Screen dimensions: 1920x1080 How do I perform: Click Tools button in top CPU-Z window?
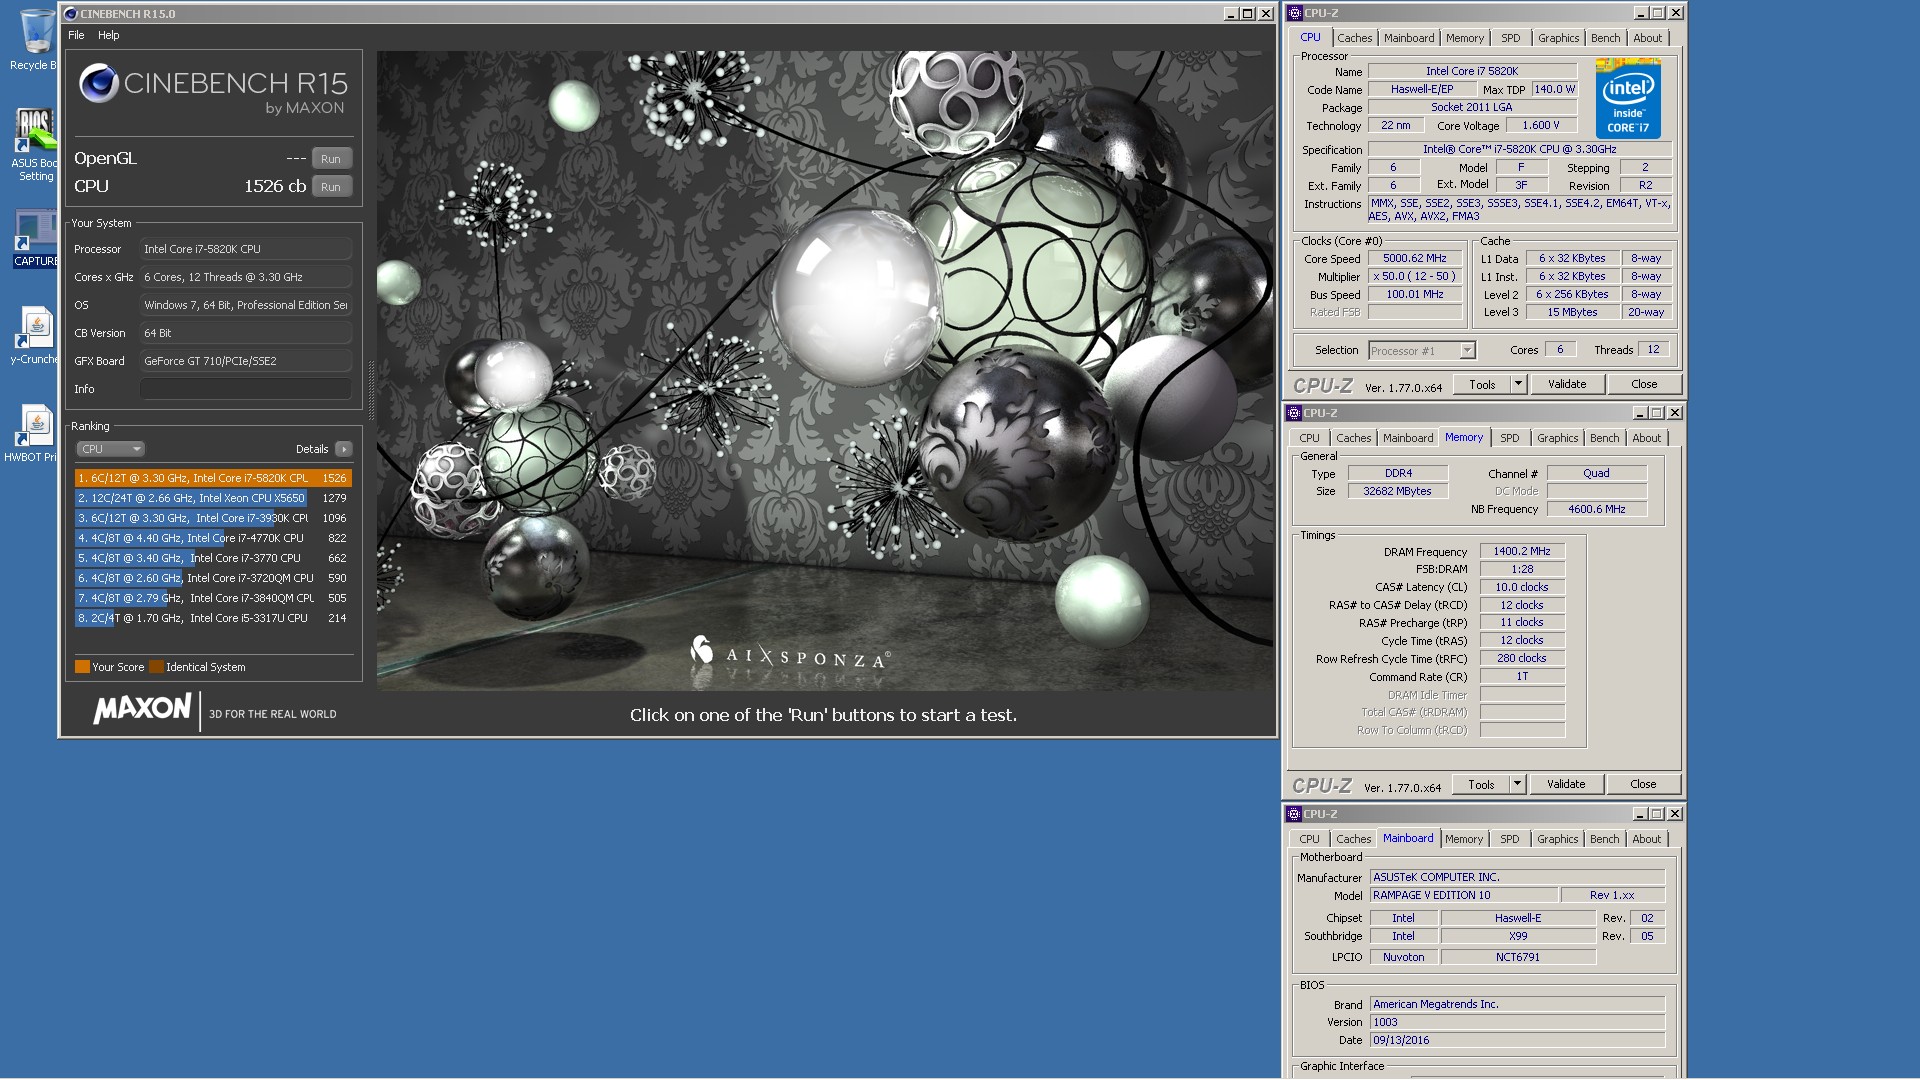[x=1482, y=384]
